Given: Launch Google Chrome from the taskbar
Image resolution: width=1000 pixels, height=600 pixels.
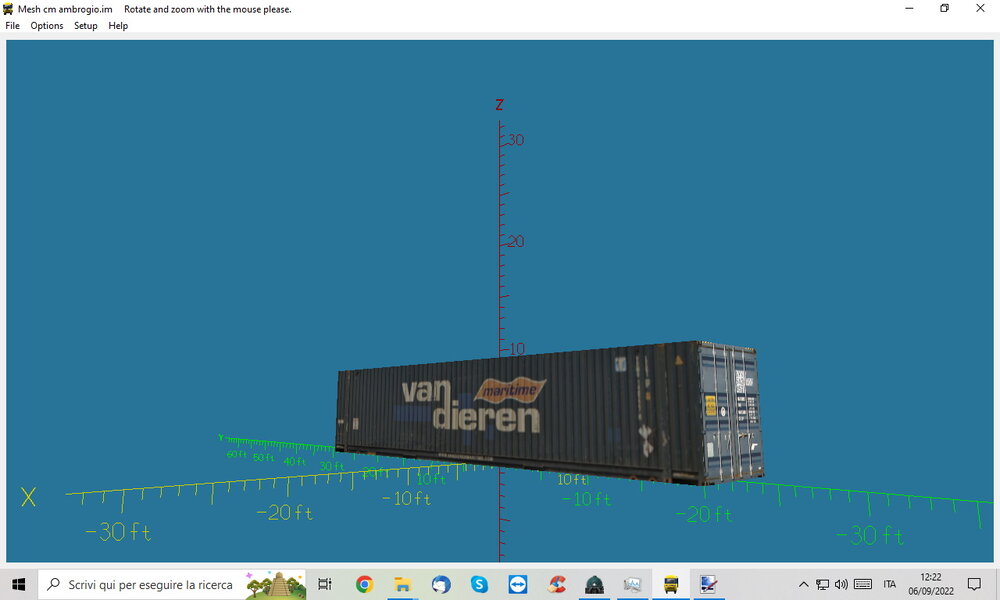Looking at the screenshot, I should coord(364,584).
